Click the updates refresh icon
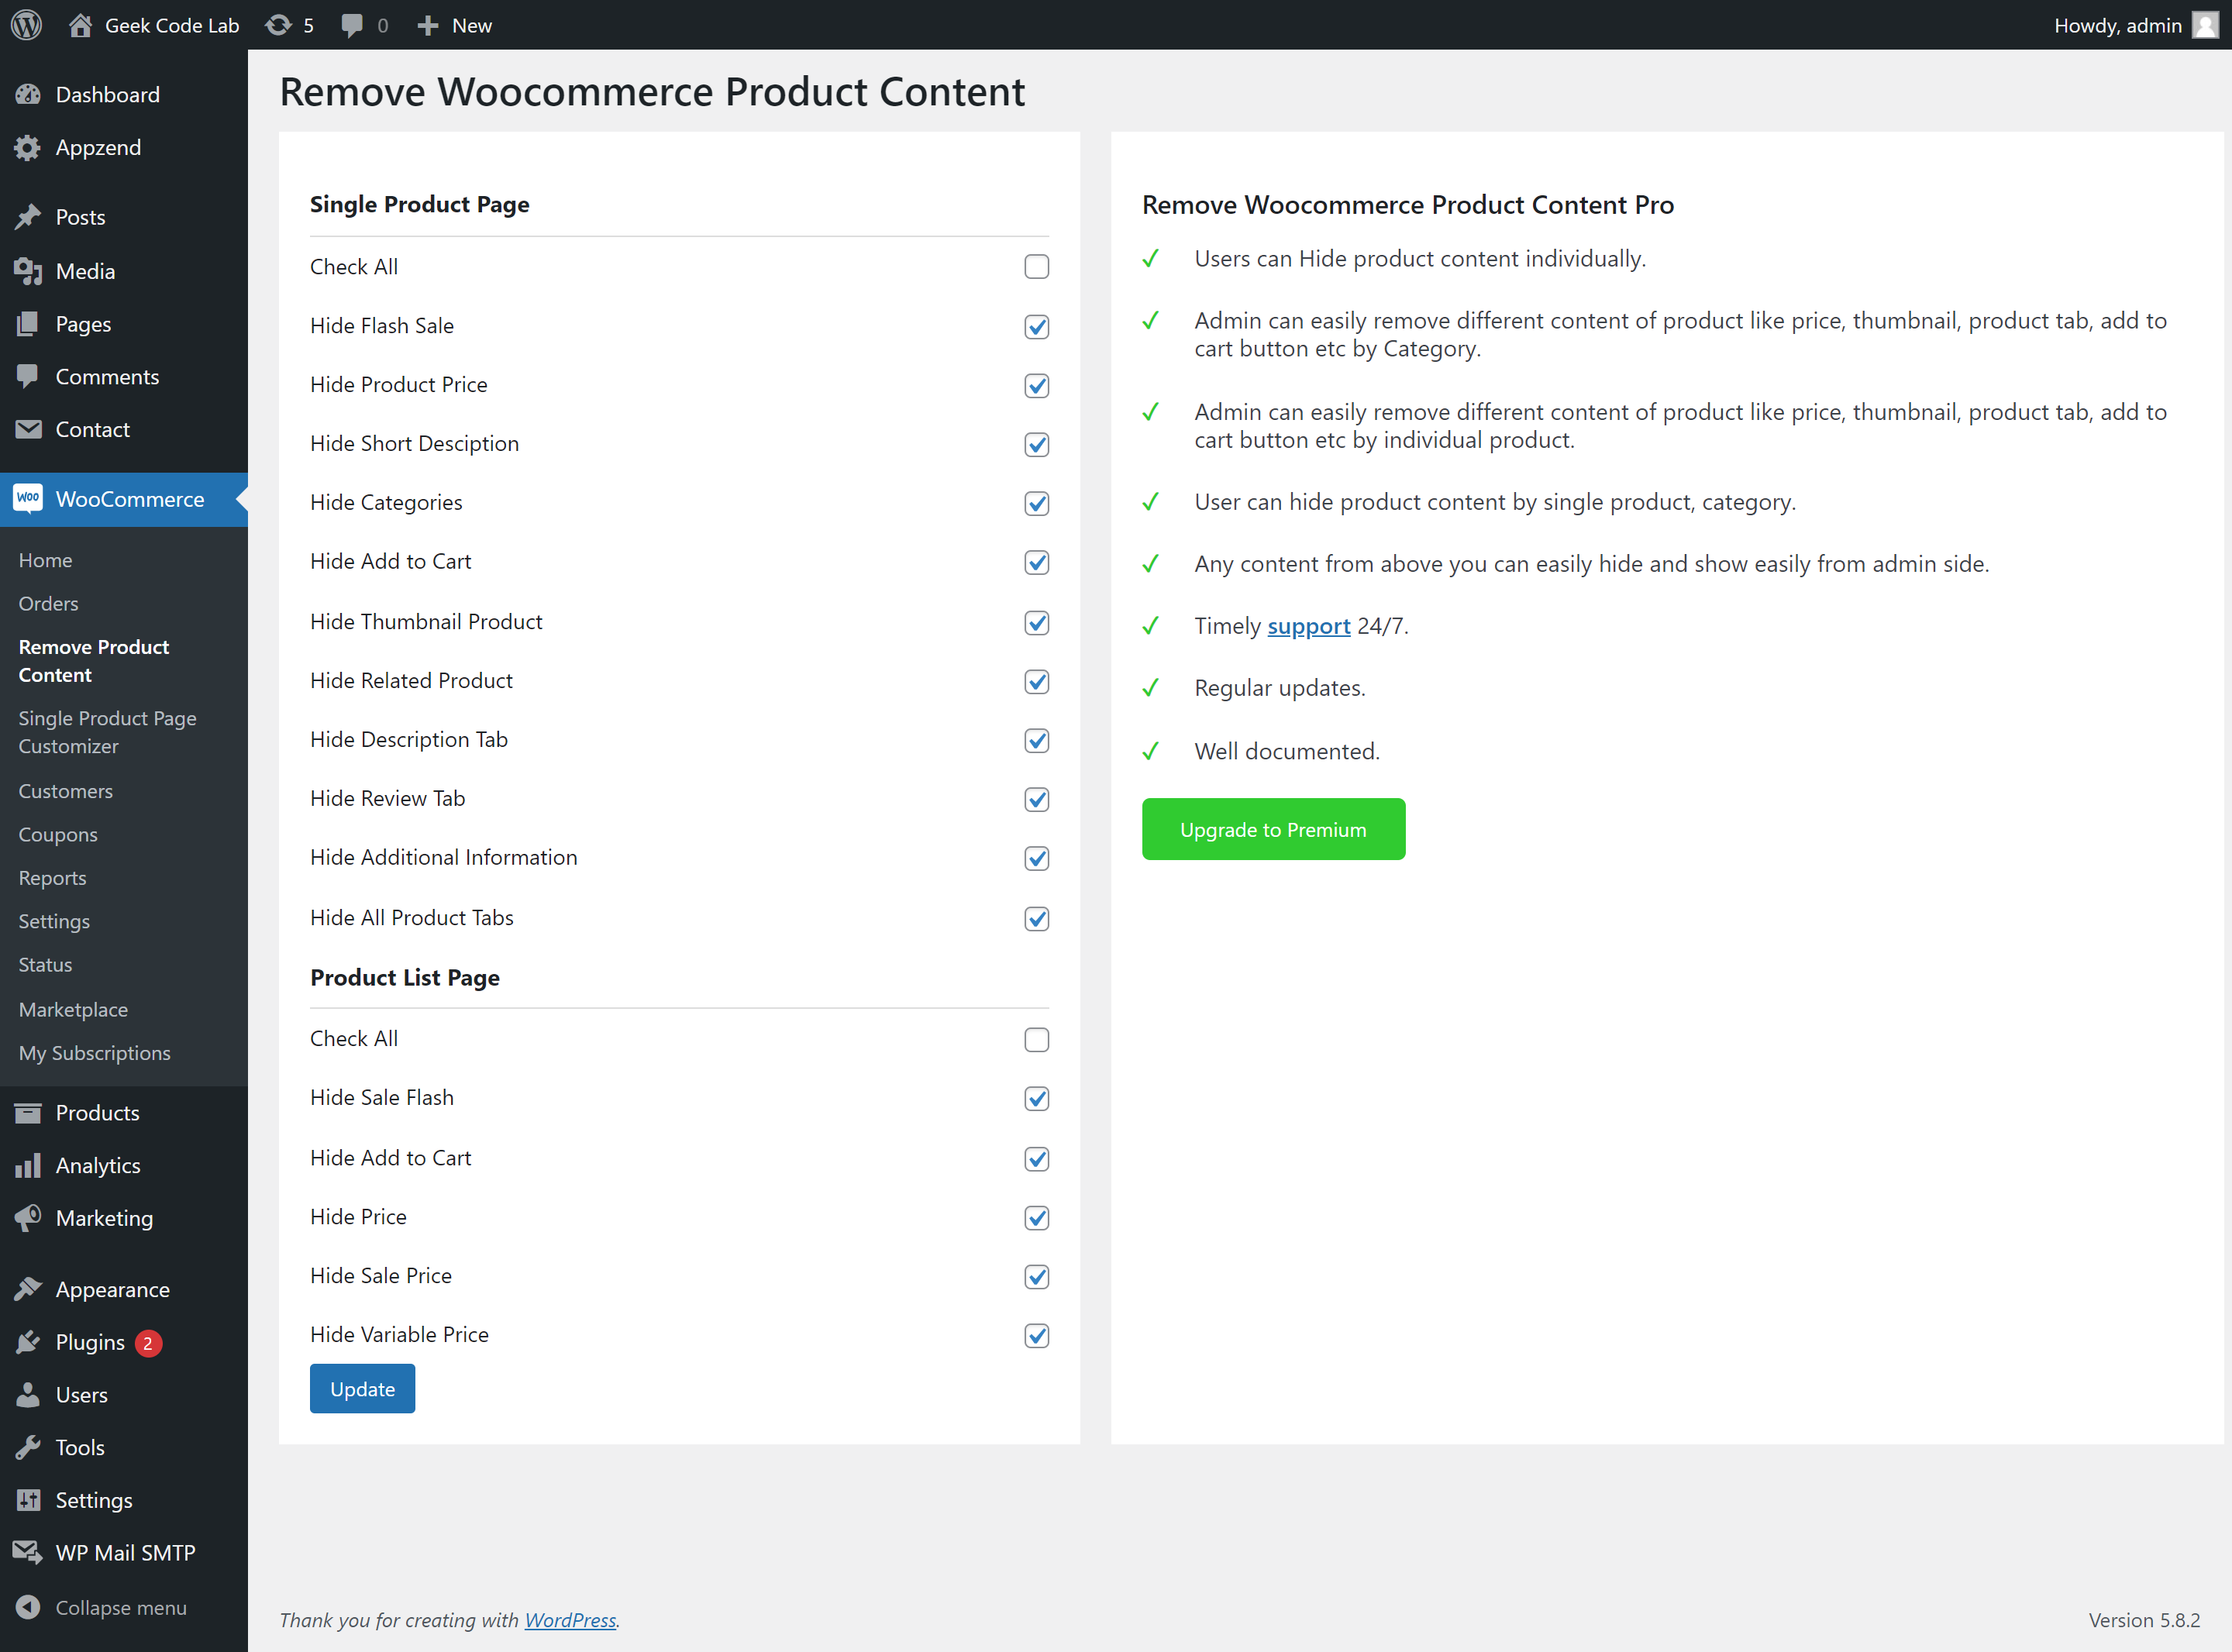This screenshot has height=1652, width=2232. [278, 25]
